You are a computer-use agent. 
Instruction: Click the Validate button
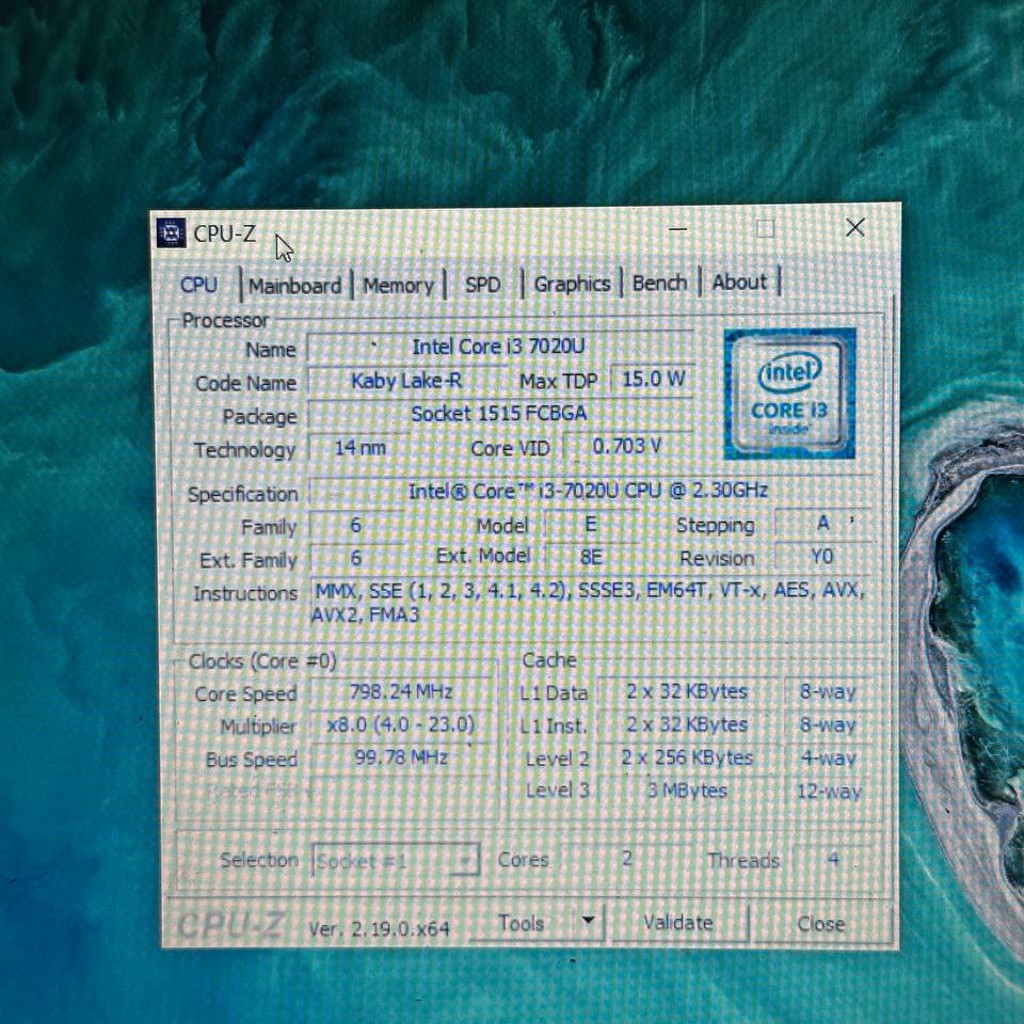[x=678, y=922]
